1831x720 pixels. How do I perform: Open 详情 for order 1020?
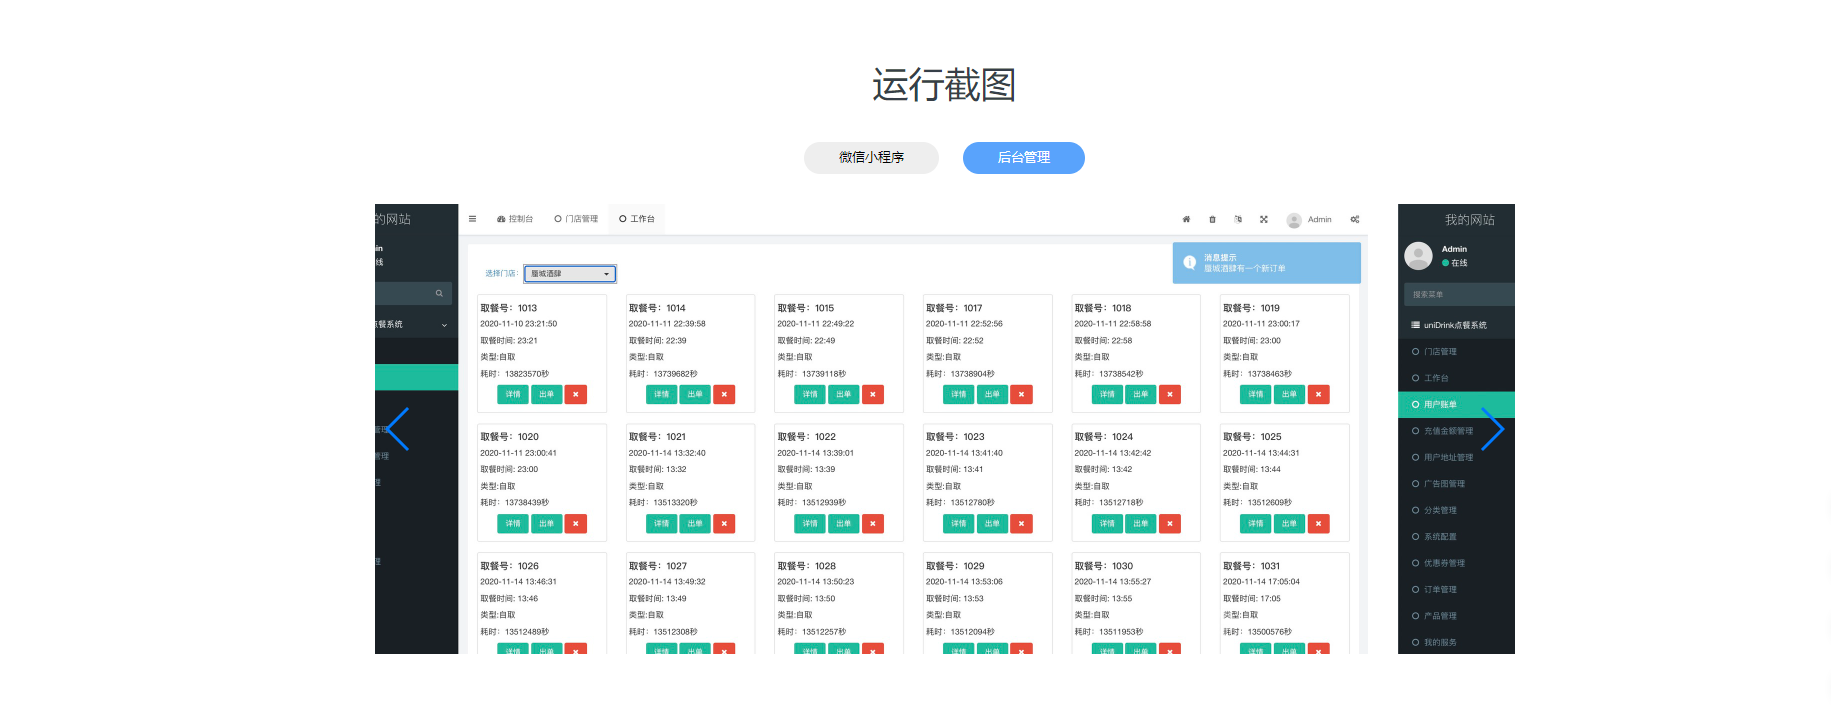click(x=513, y=523)
